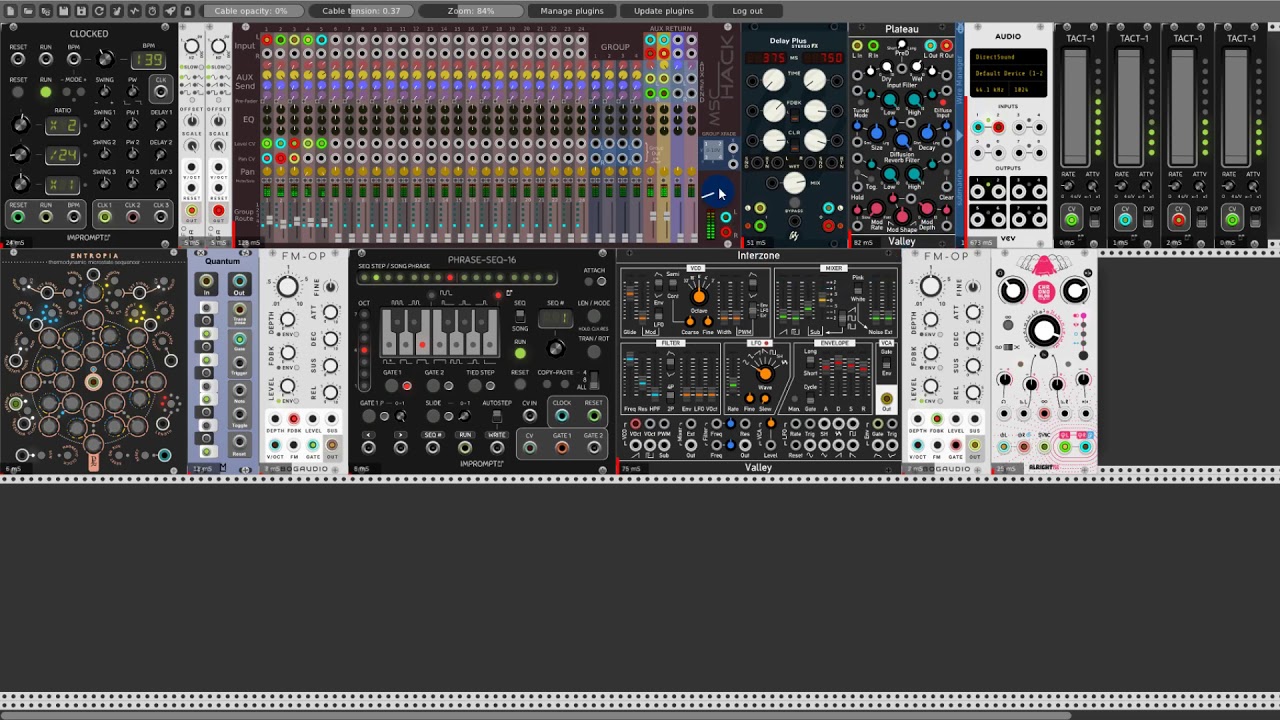The width and height of the screenshot is (1280, 720).
Task: Click the yellow Out jack on Interzone
Action: (886, 400)
